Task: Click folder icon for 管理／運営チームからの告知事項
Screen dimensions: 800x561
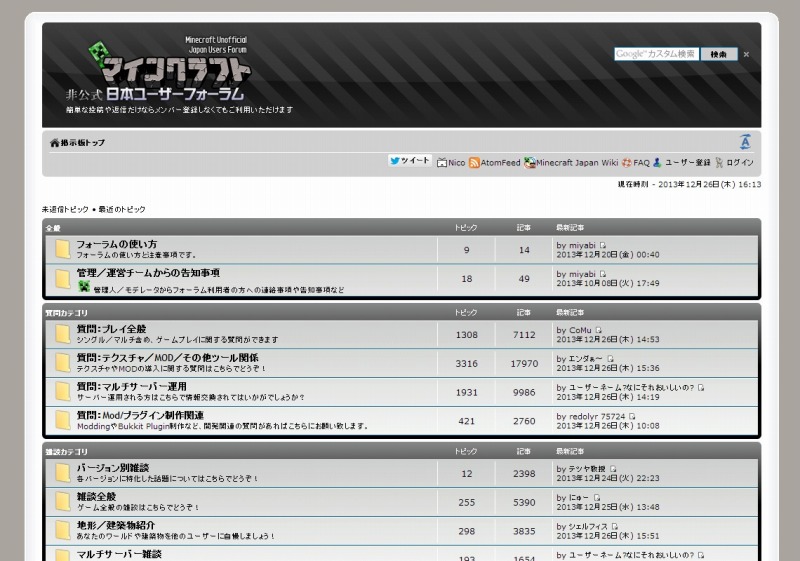Action: (62, 278)
